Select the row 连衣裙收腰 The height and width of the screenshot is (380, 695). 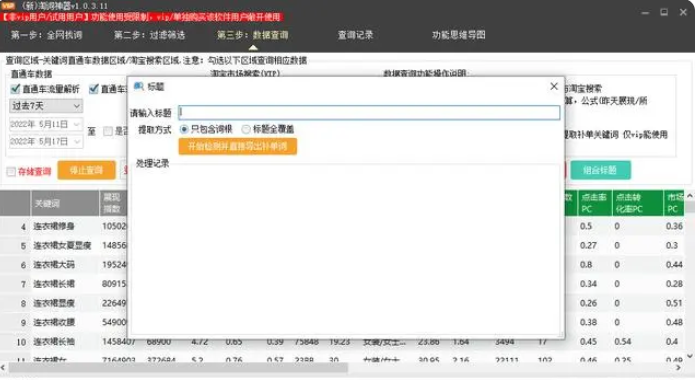point(54,322)
